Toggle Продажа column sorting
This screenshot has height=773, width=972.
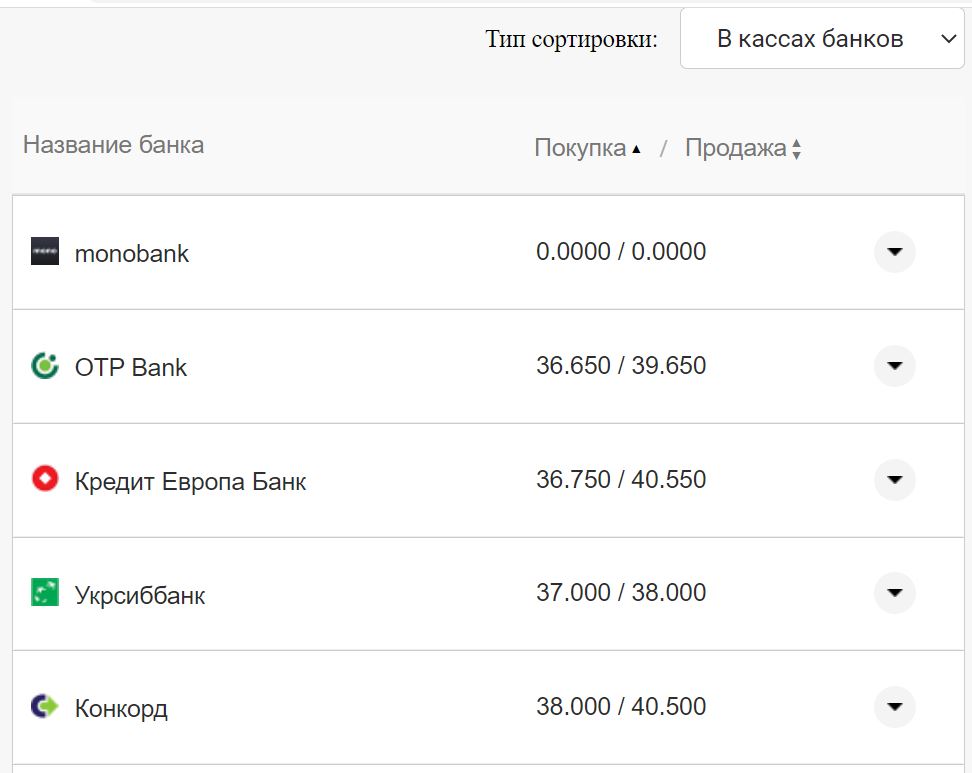pyautogui.click(x=737, y=147)
